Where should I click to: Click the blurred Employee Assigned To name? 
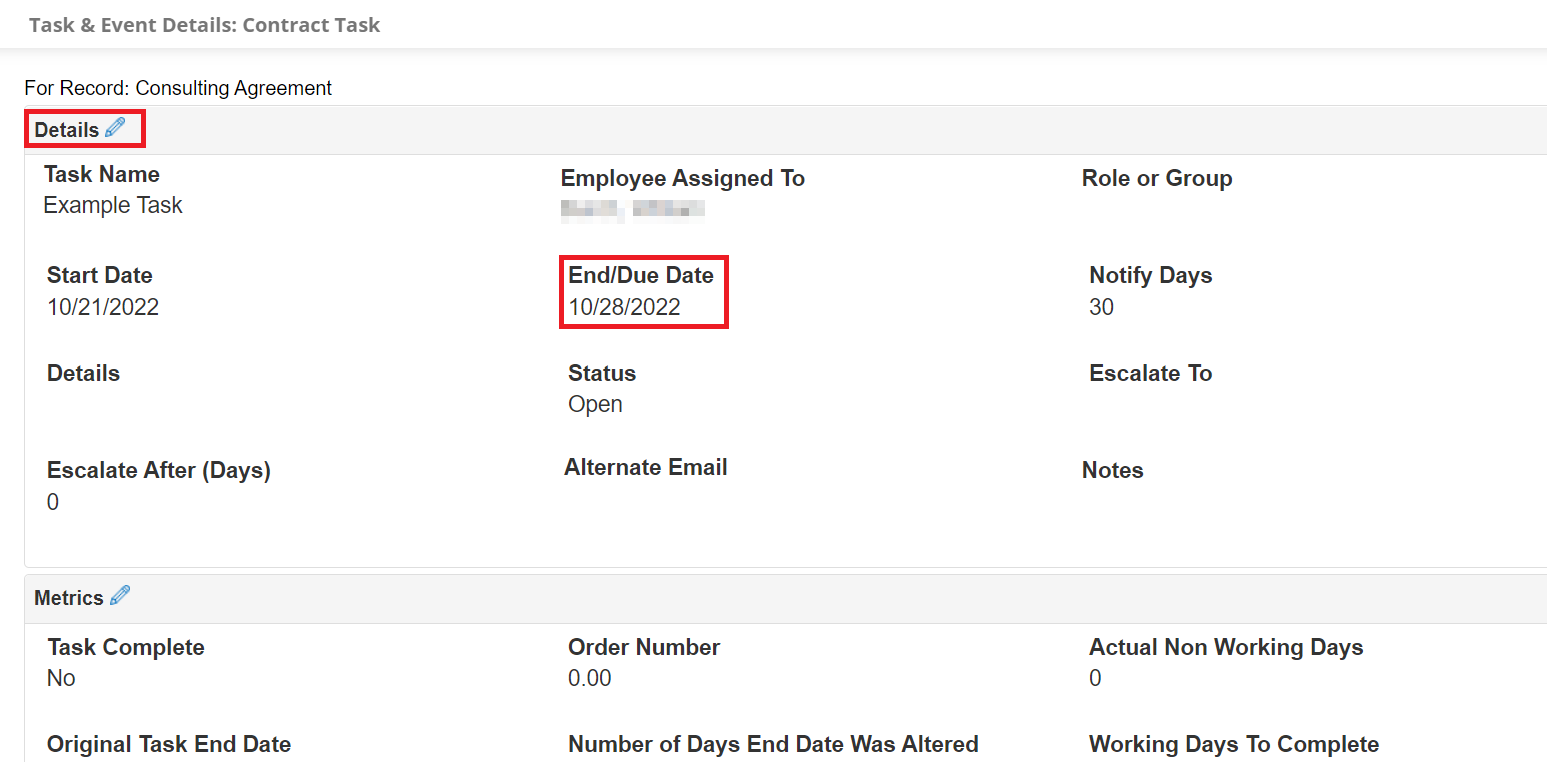click(x=633, y=209)
